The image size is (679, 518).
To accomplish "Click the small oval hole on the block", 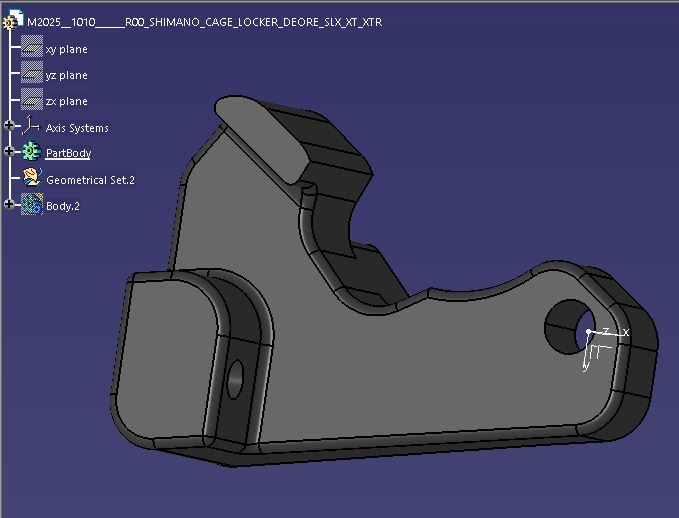I will pos(235,379).
